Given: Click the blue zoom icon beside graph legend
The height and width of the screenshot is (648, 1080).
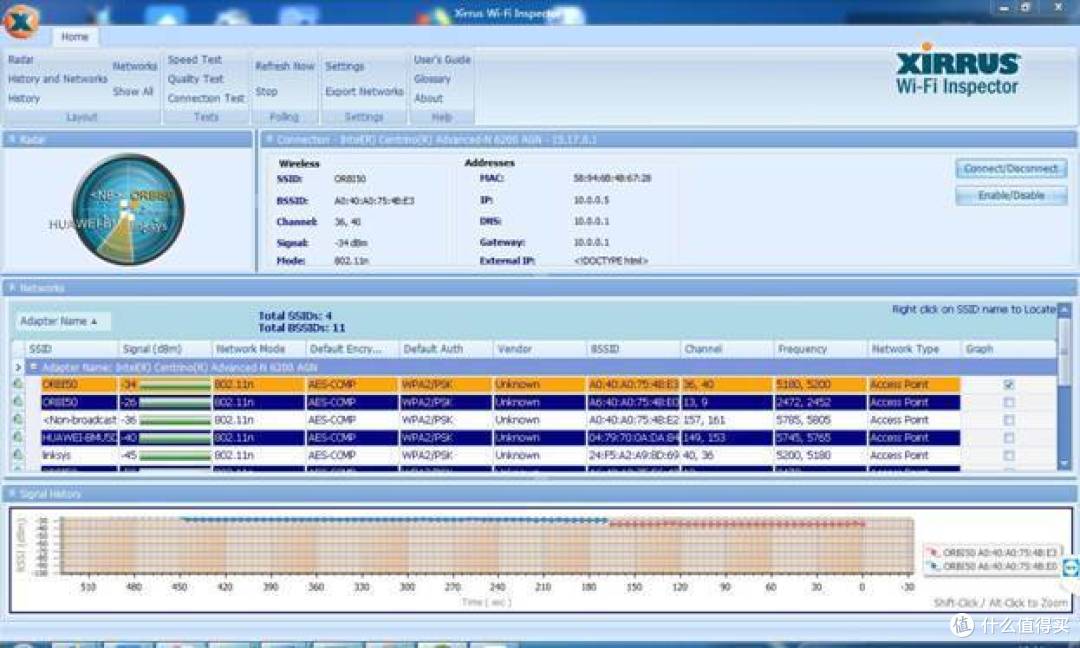Looking at the screenshot, I should pos(1070,567).
